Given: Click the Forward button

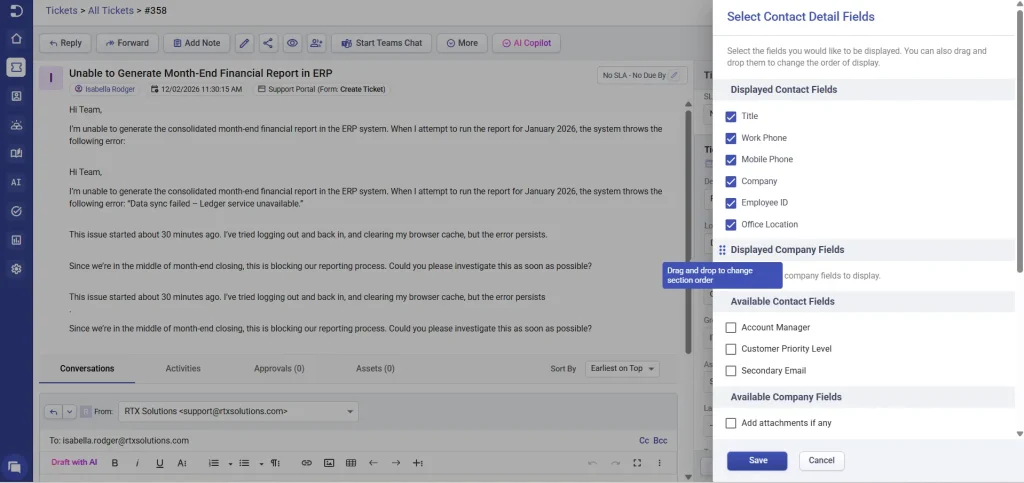Looking at the screenshot, I should pos(127,43).
